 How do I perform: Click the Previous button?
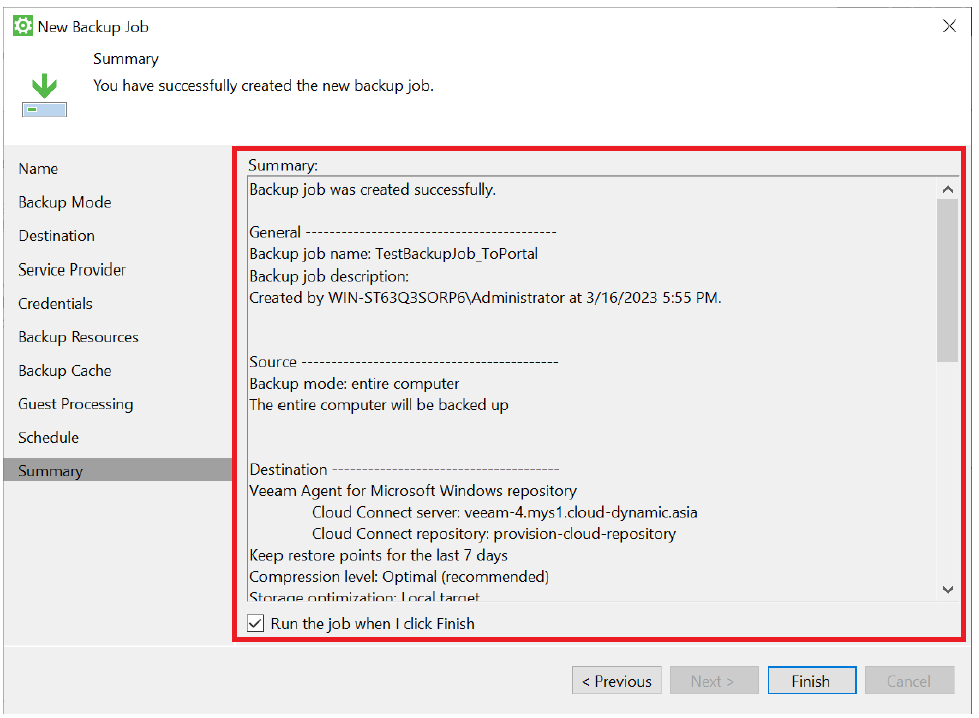pyautogui.click(x=617, y=681)
